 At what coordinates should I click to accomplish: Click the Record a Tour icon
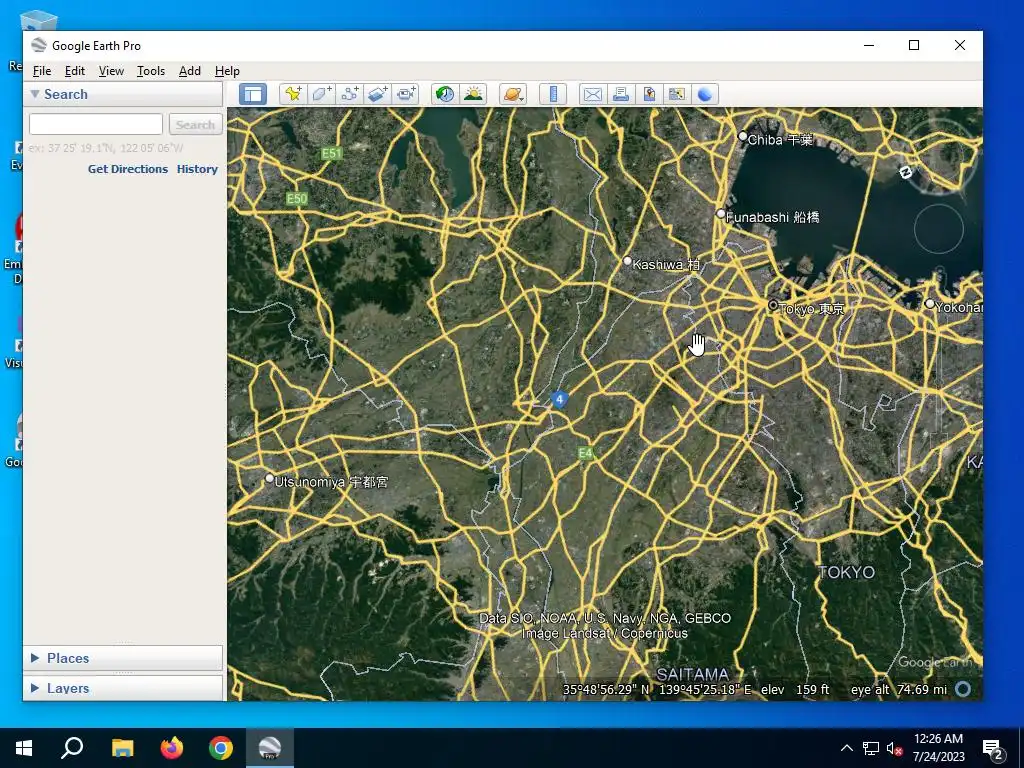coord(406,94)
